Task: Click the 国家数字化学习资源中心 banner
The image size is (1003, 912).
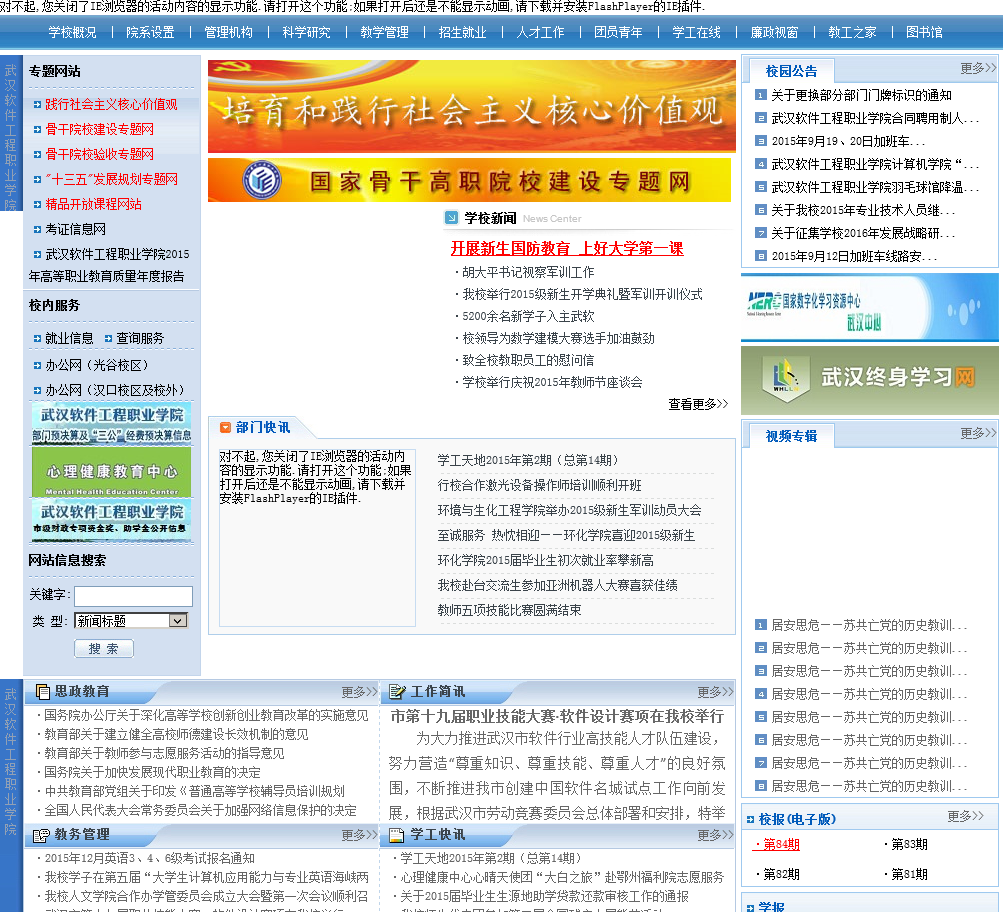Action: click(x=869, y=307)
